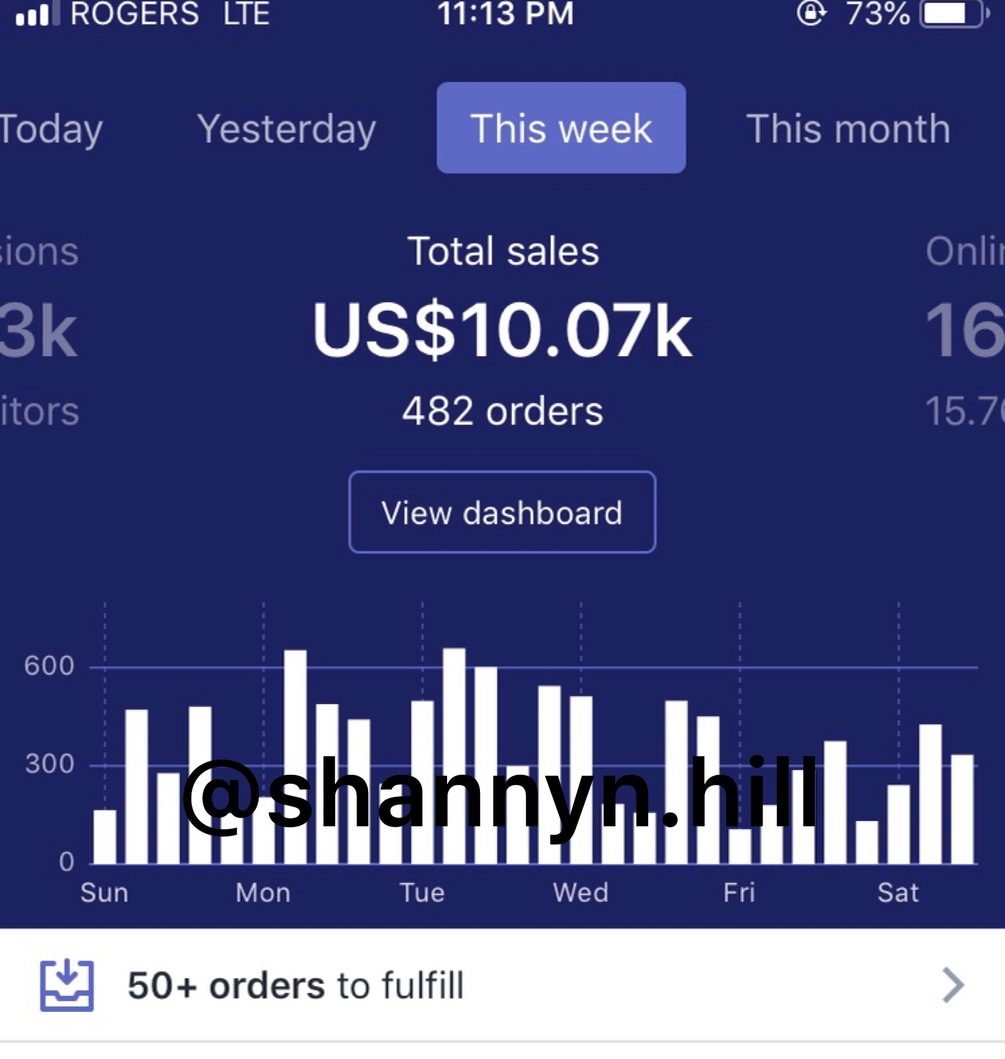The height and width of the screenshot is (1059, 1005).
Task: Tap the 482 orders count
Action: tap(502, 411)
